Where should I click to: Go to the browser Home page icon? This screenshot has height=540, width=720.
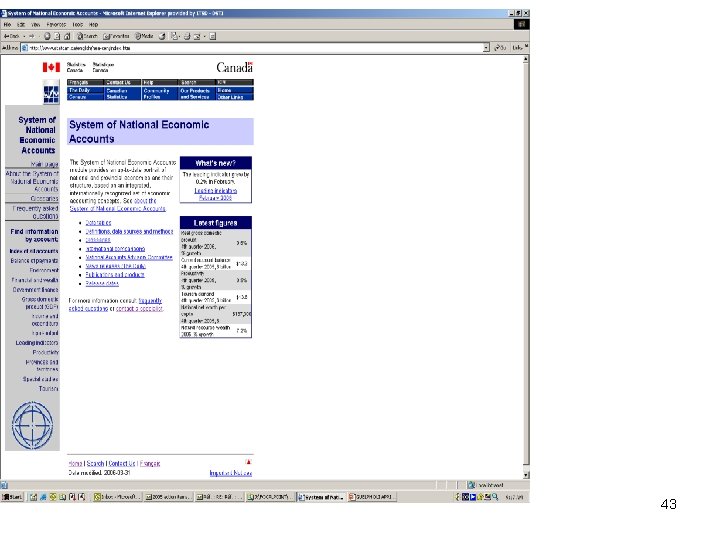tap(67, 36)
